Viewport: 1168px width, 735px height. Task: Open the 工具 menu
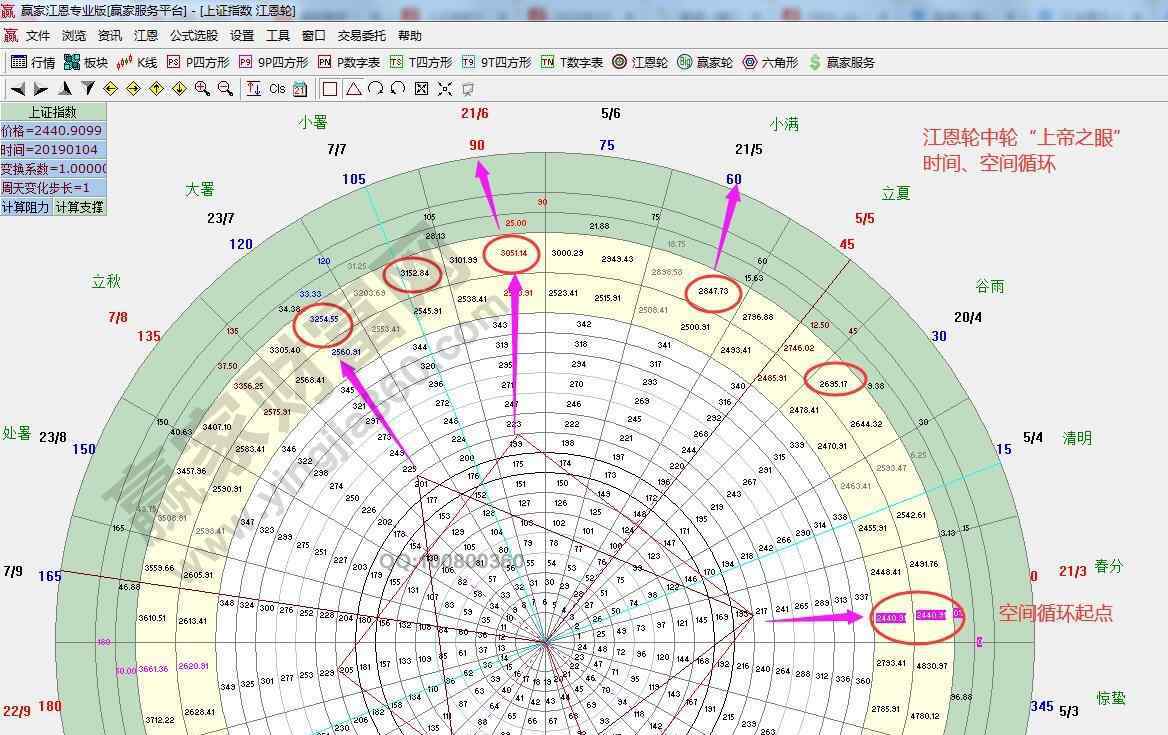coord(278,36)
